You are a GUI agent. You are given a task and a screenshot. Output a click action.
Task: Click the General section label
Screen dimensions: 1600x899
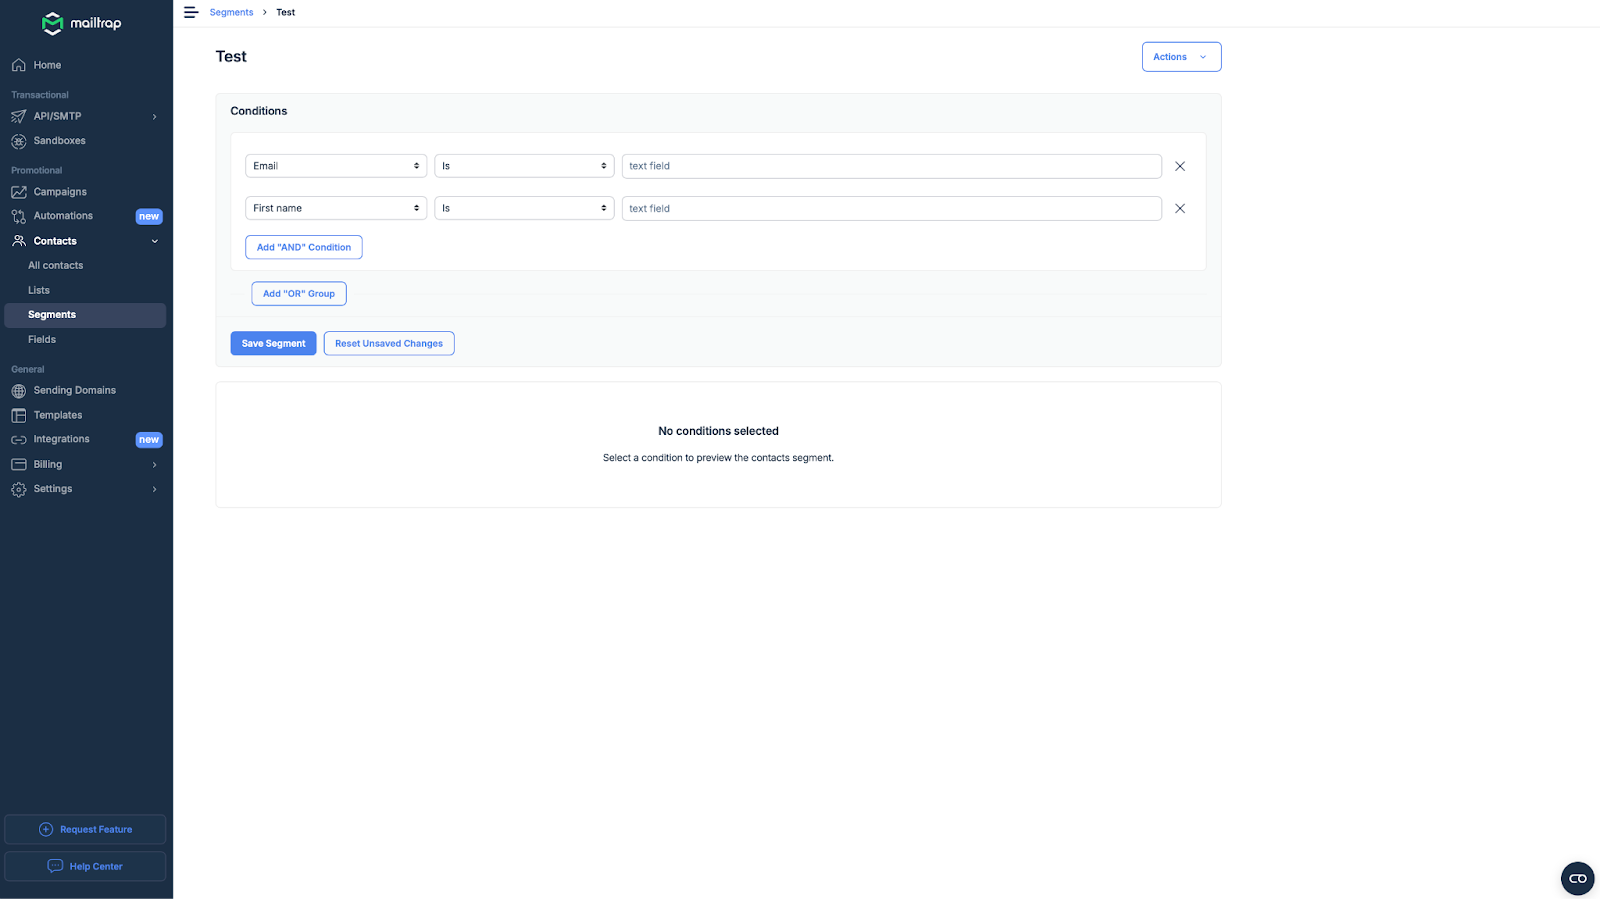pyautogui.click(x=28, y=369)
